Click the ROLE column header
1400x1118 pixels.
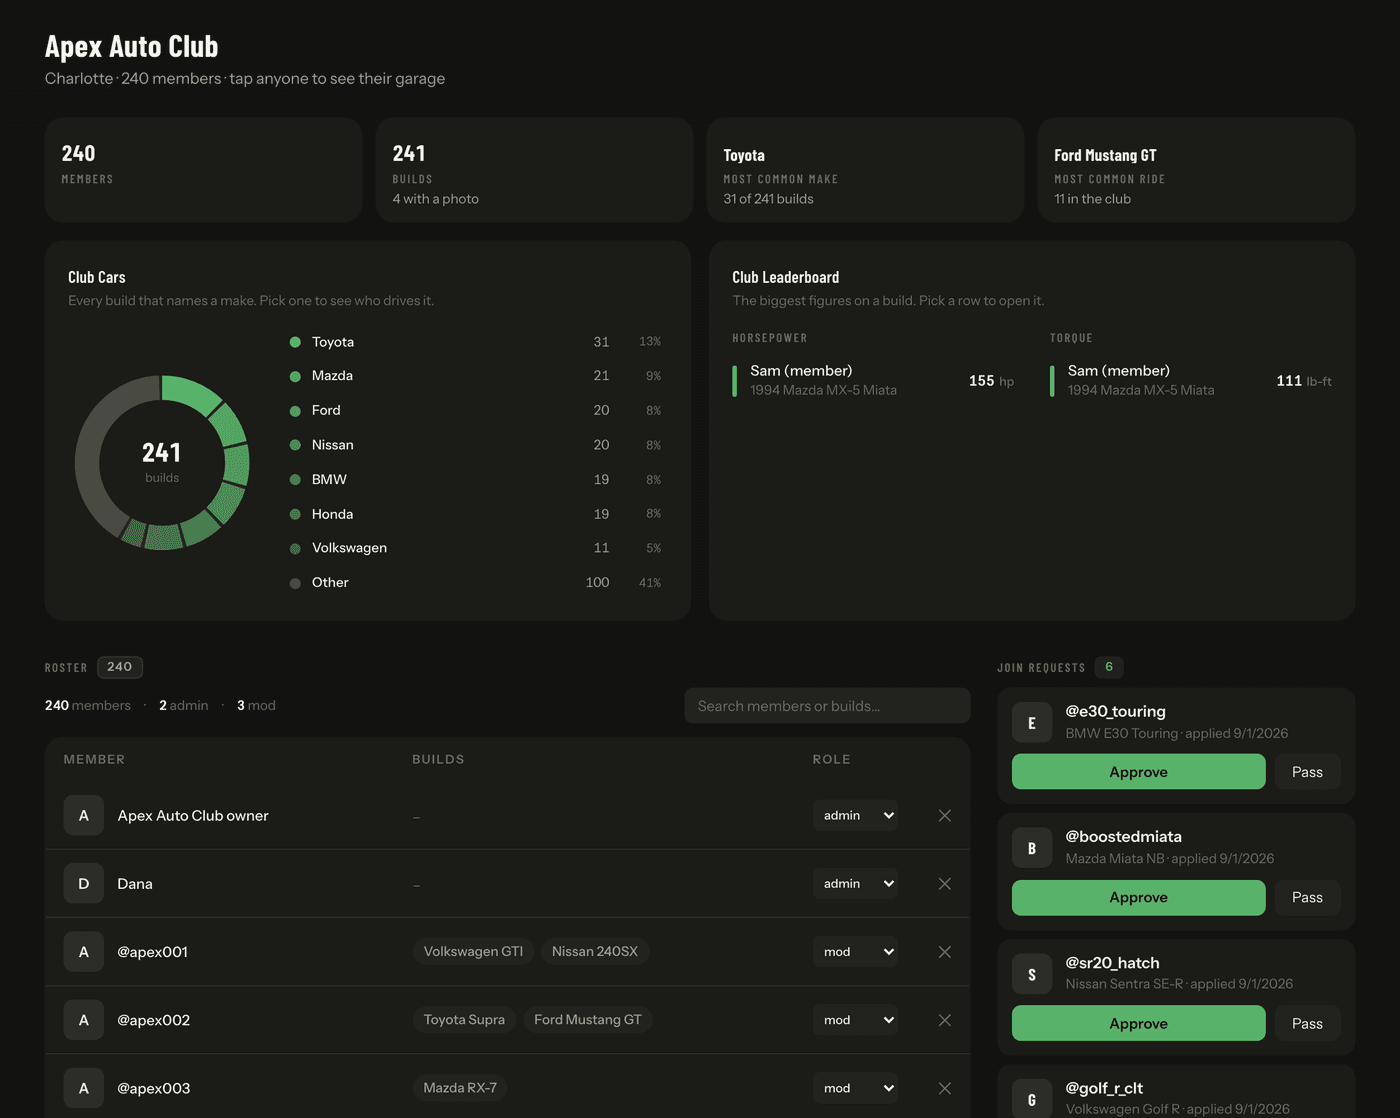click(x=831, y=759)
